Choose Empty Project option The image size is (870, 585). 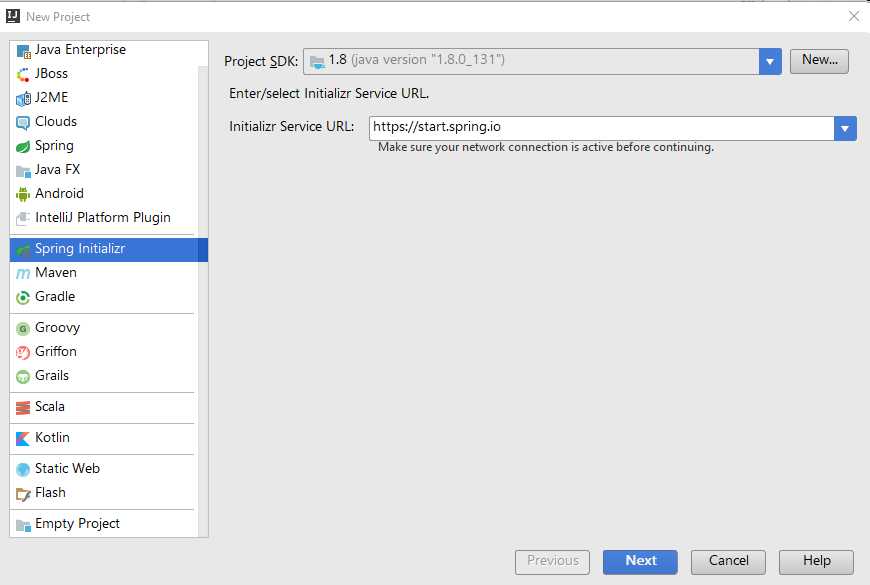(103, 523)
